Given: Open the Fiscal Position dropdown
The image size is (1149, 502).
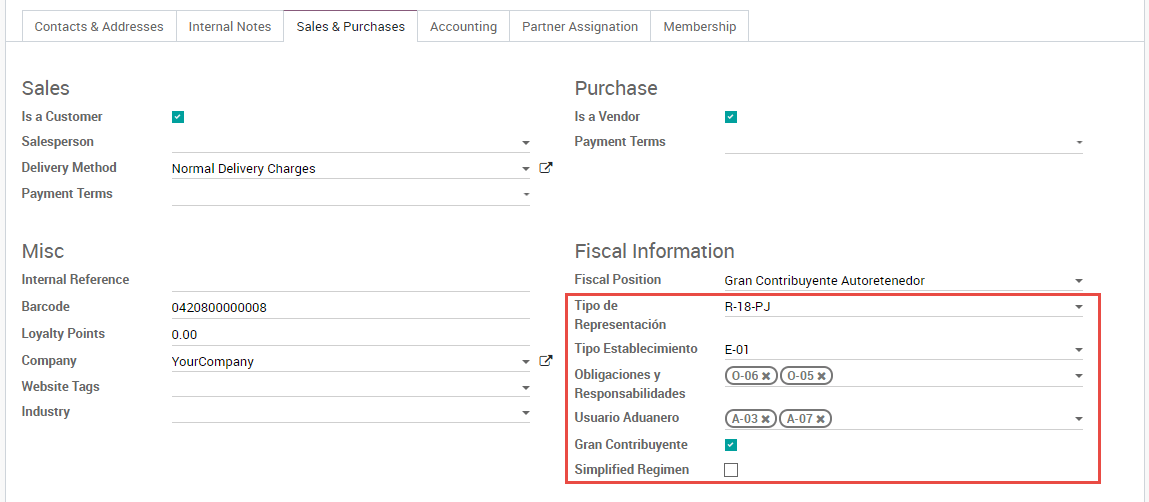Looking at the screenshot, I should pos(1078,281).
